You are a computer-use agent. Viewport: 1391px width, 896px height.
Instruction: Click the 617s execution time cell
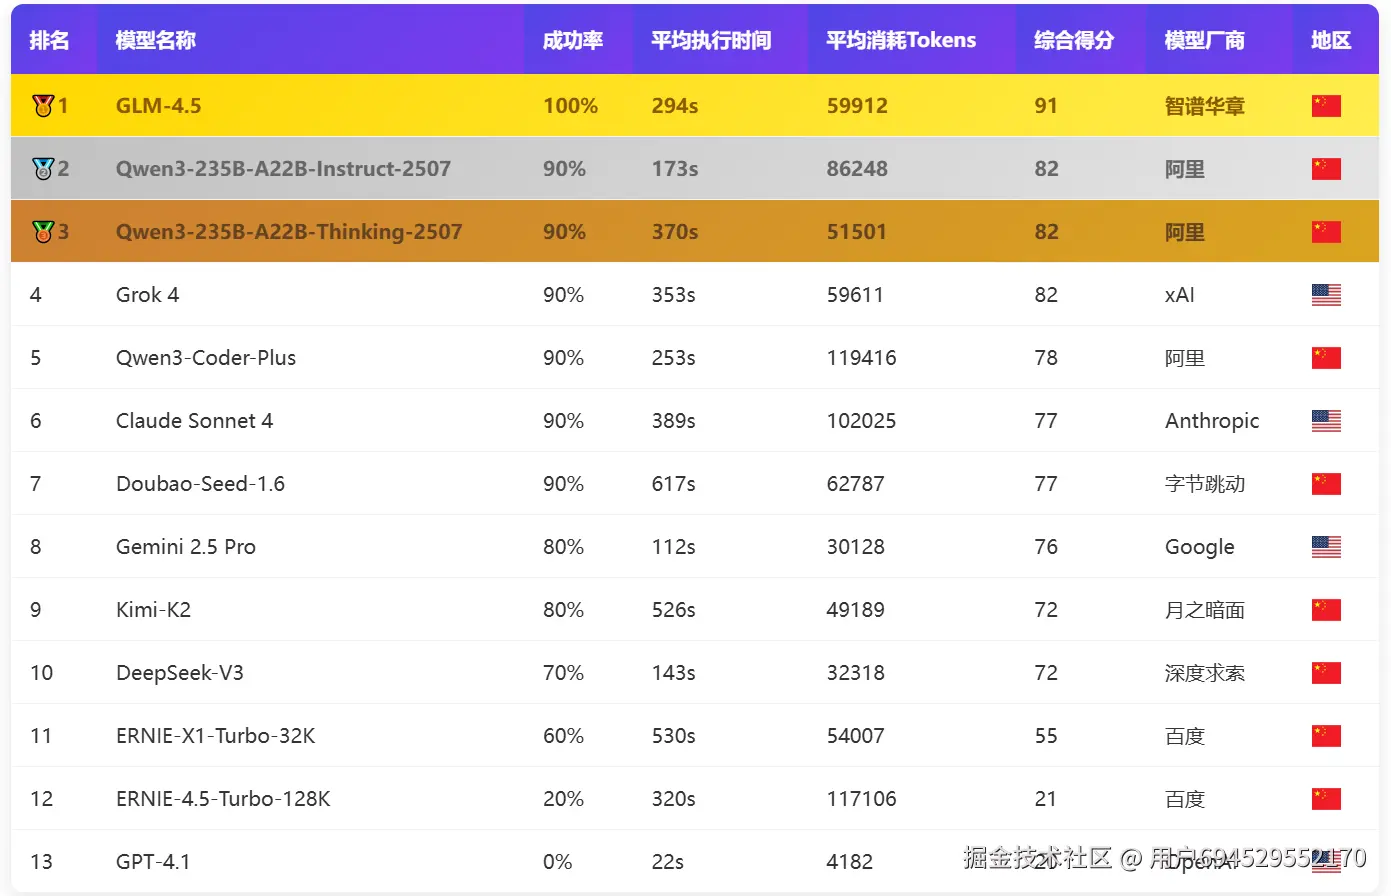click(x=673, y=484)
